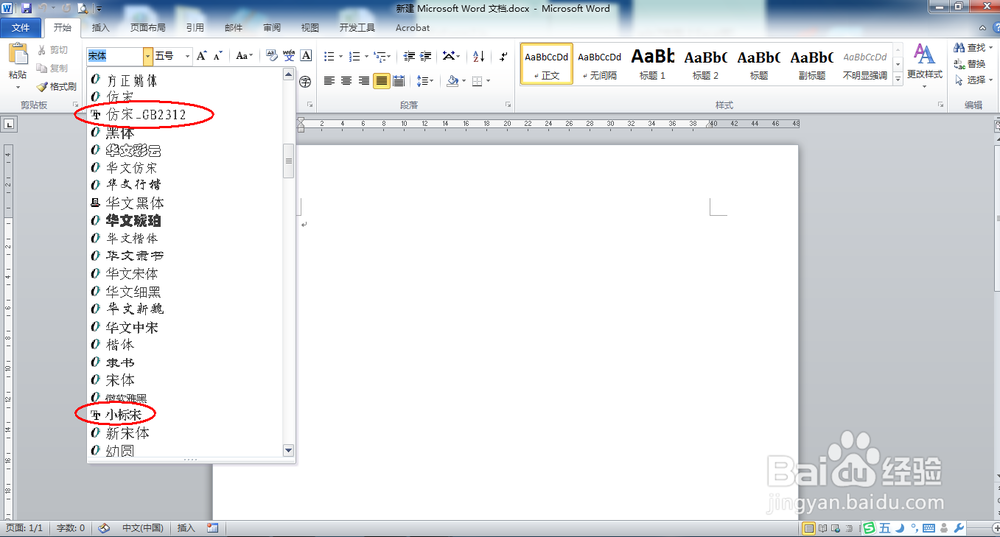The image size is (1000, 537).
Task: Apply the 标题 1 heading style
Action: pyautogui.click(x=652, y=63)
